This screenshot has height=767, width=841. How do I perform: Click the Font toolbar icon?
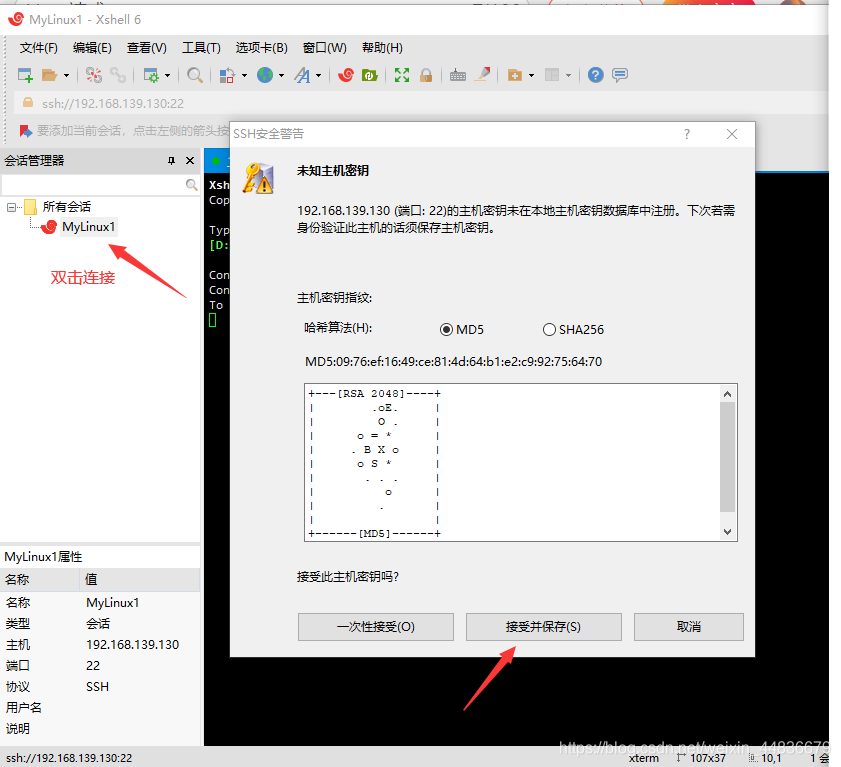coord(303,75)
